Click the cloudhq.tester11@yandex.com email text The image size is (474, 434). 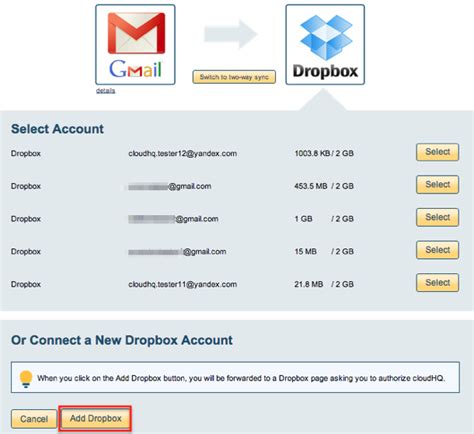tap(183, 284)
